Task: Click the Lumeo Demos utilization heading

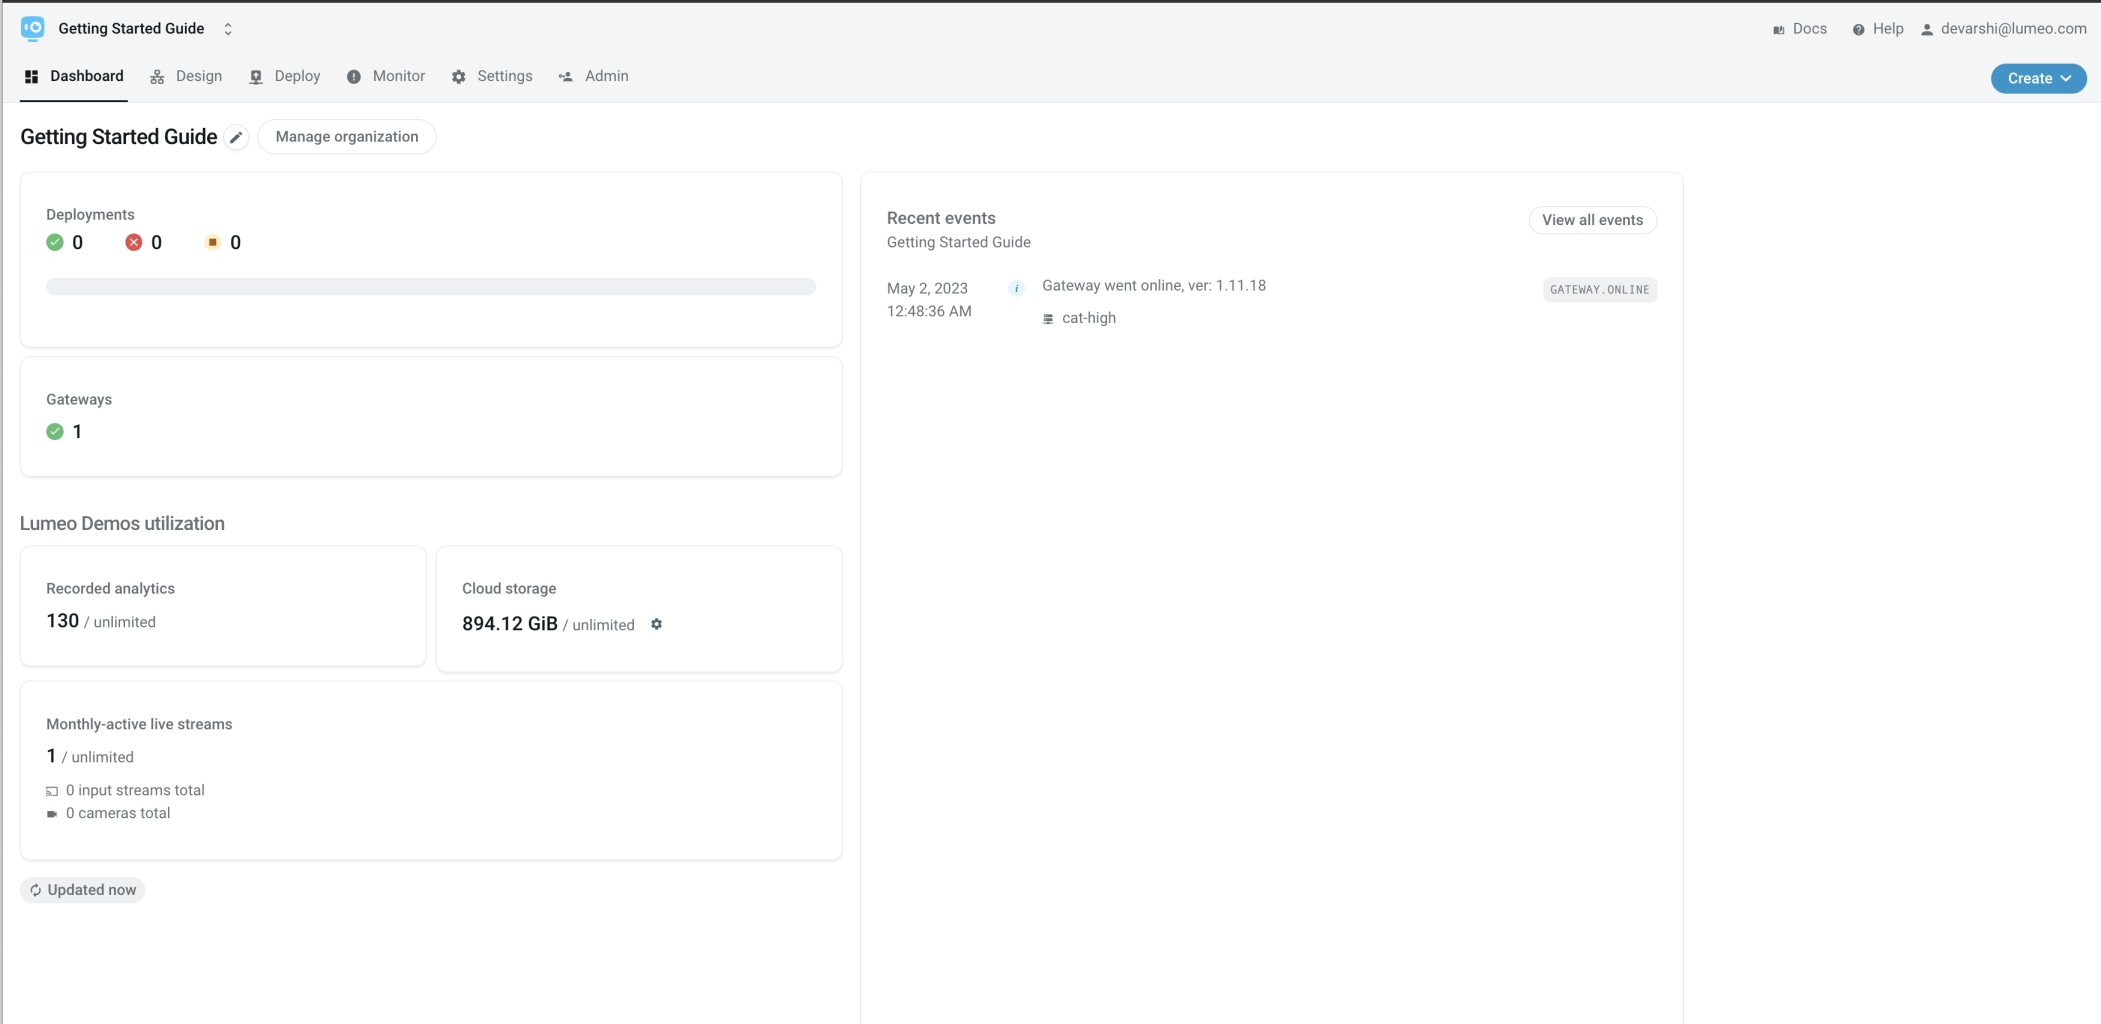Action: tap(122, 523)
